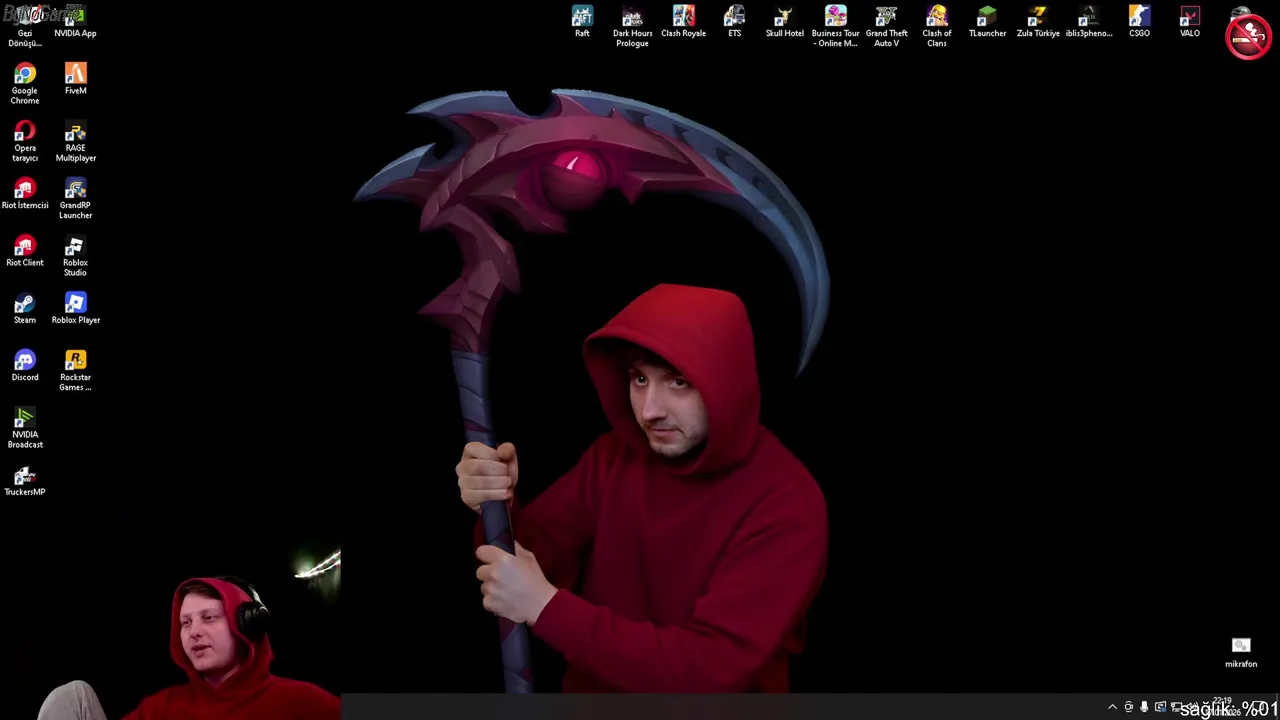This screenshot has height=720, width=1280.
Task: Select the mikrafon desktop file
Action: point(1241,653)
